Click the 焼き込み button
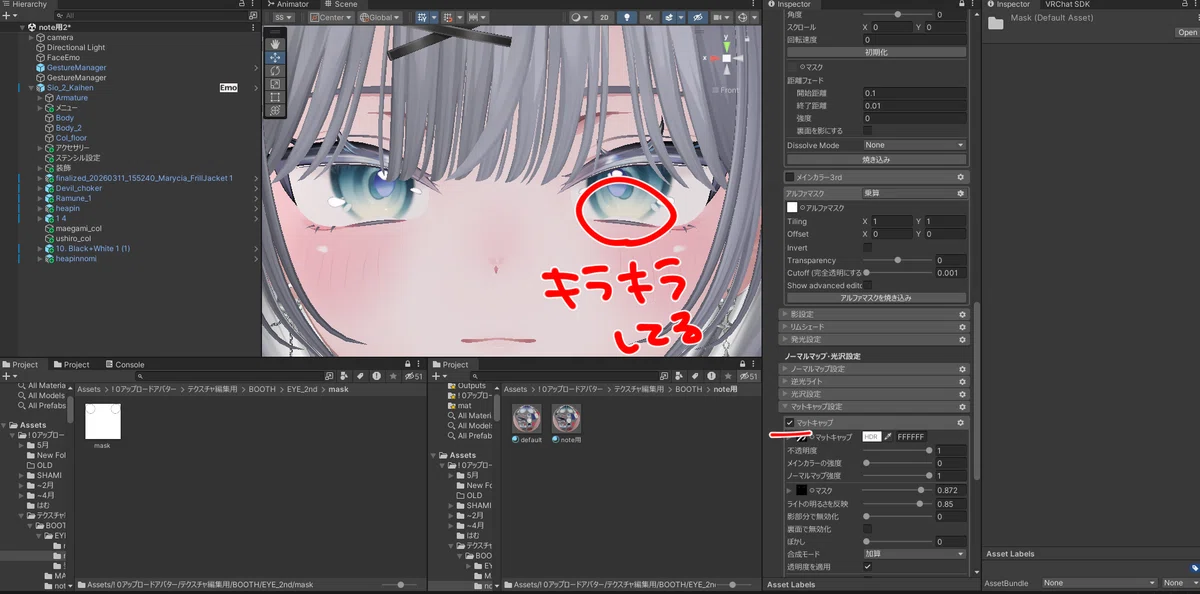Image resolution: width=1200 pixels, height=594 pixels. pyautogui.click(x=876, y=159)
